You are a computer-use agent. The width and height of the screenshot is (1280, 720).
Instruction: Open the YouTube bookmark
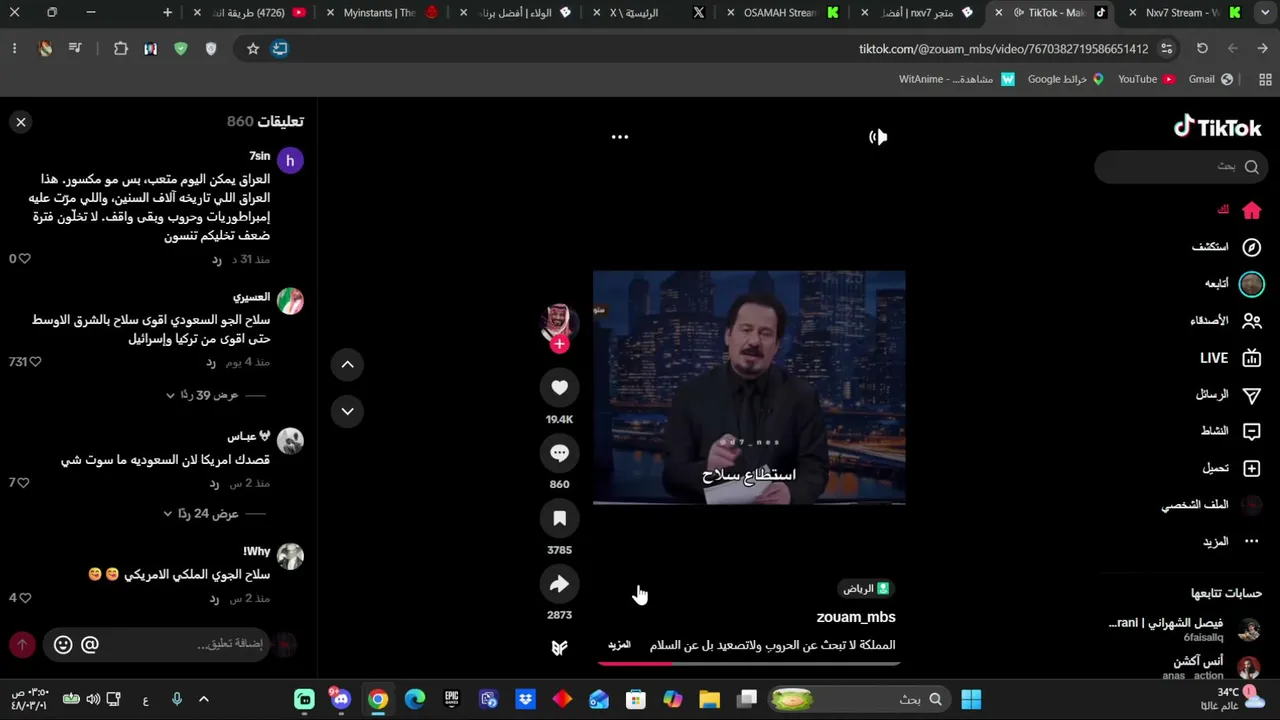(1146, 79)
